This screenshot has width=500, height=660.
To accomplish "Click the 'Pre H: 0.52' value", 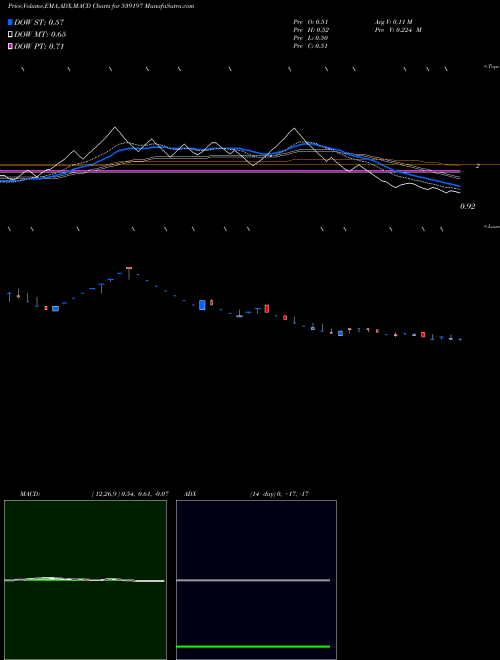I will 311,30.
